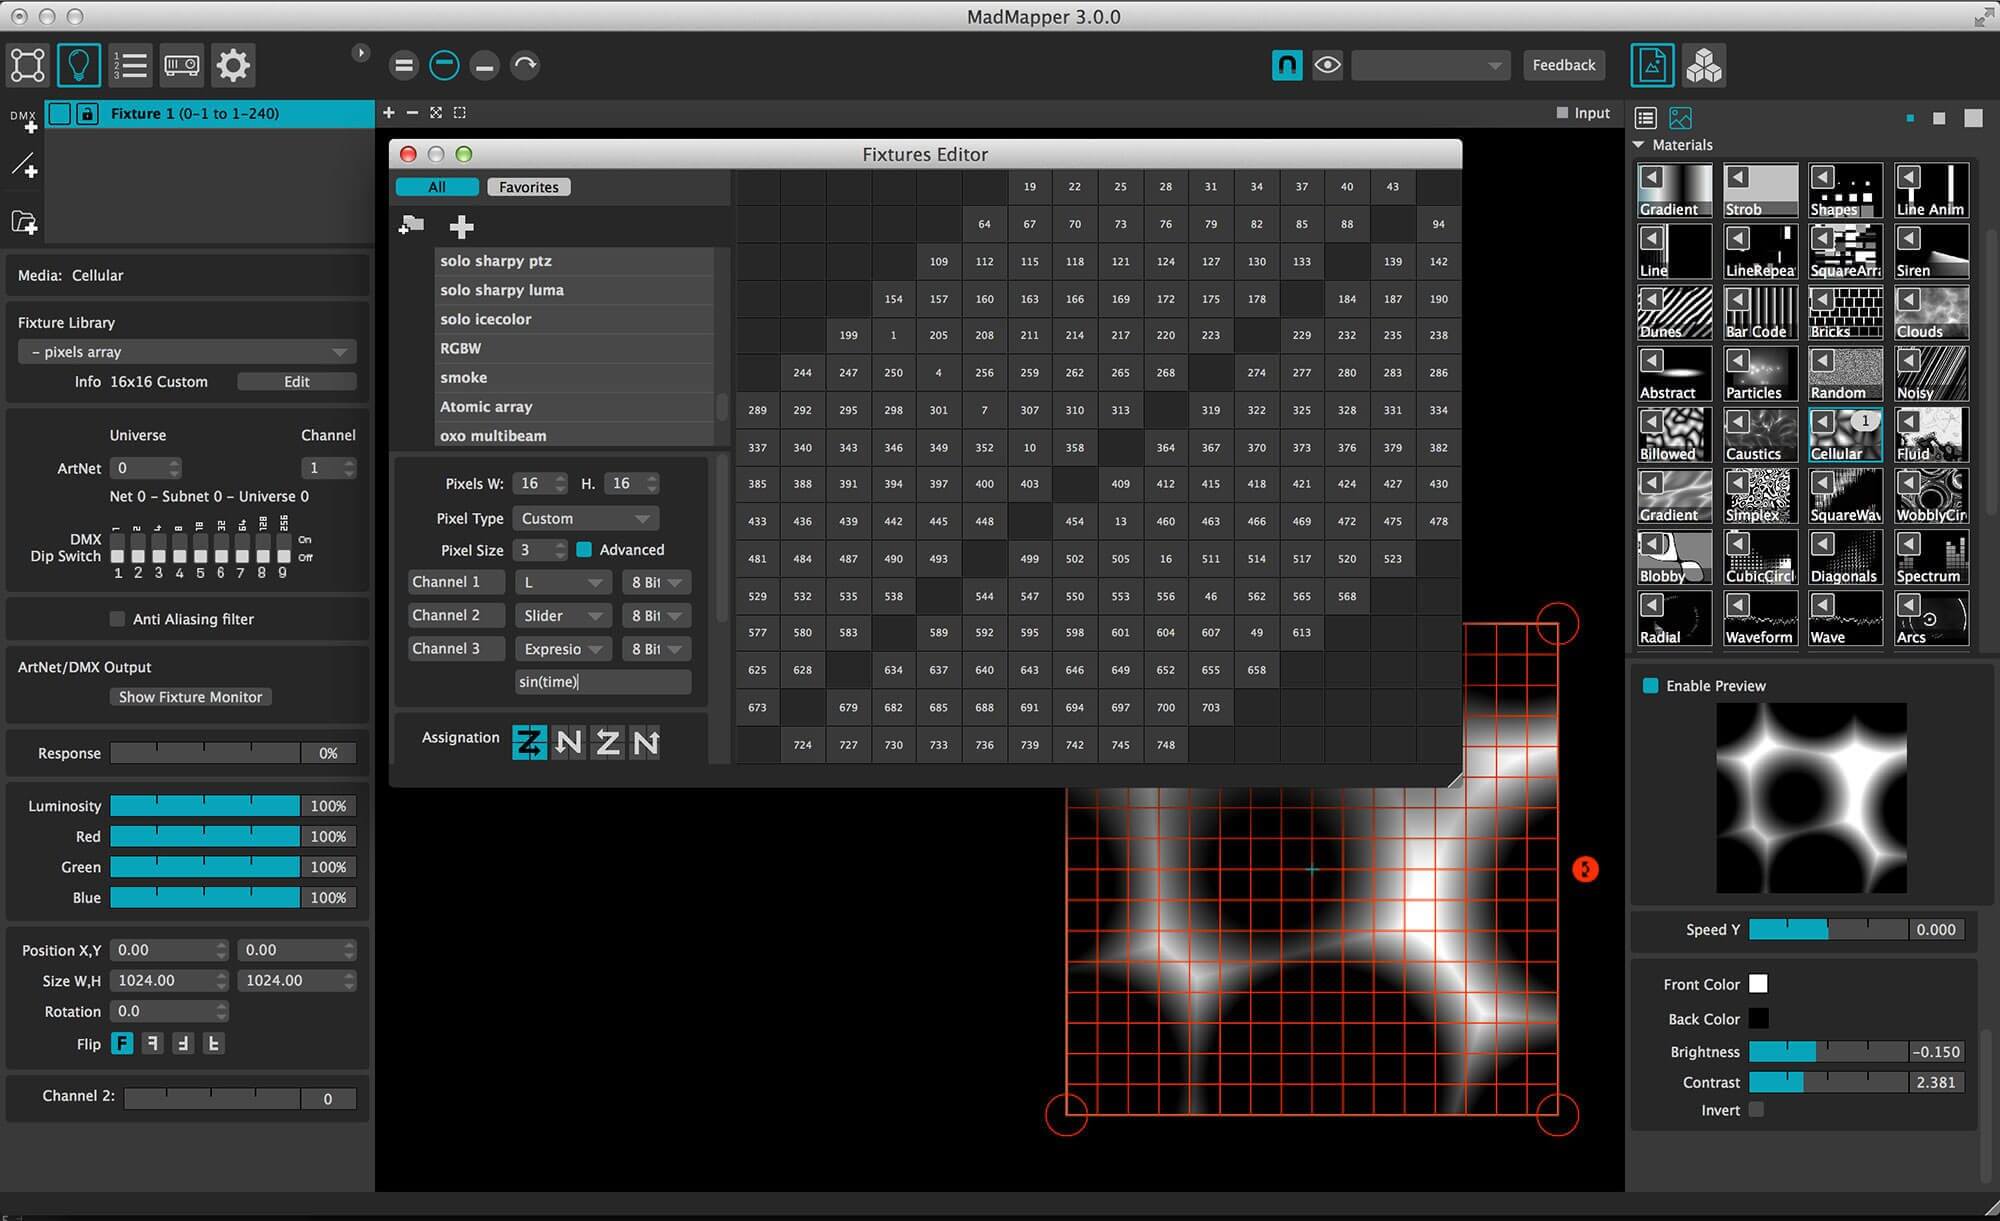Select the Cellular material thumbnail

click(1845, 434)
